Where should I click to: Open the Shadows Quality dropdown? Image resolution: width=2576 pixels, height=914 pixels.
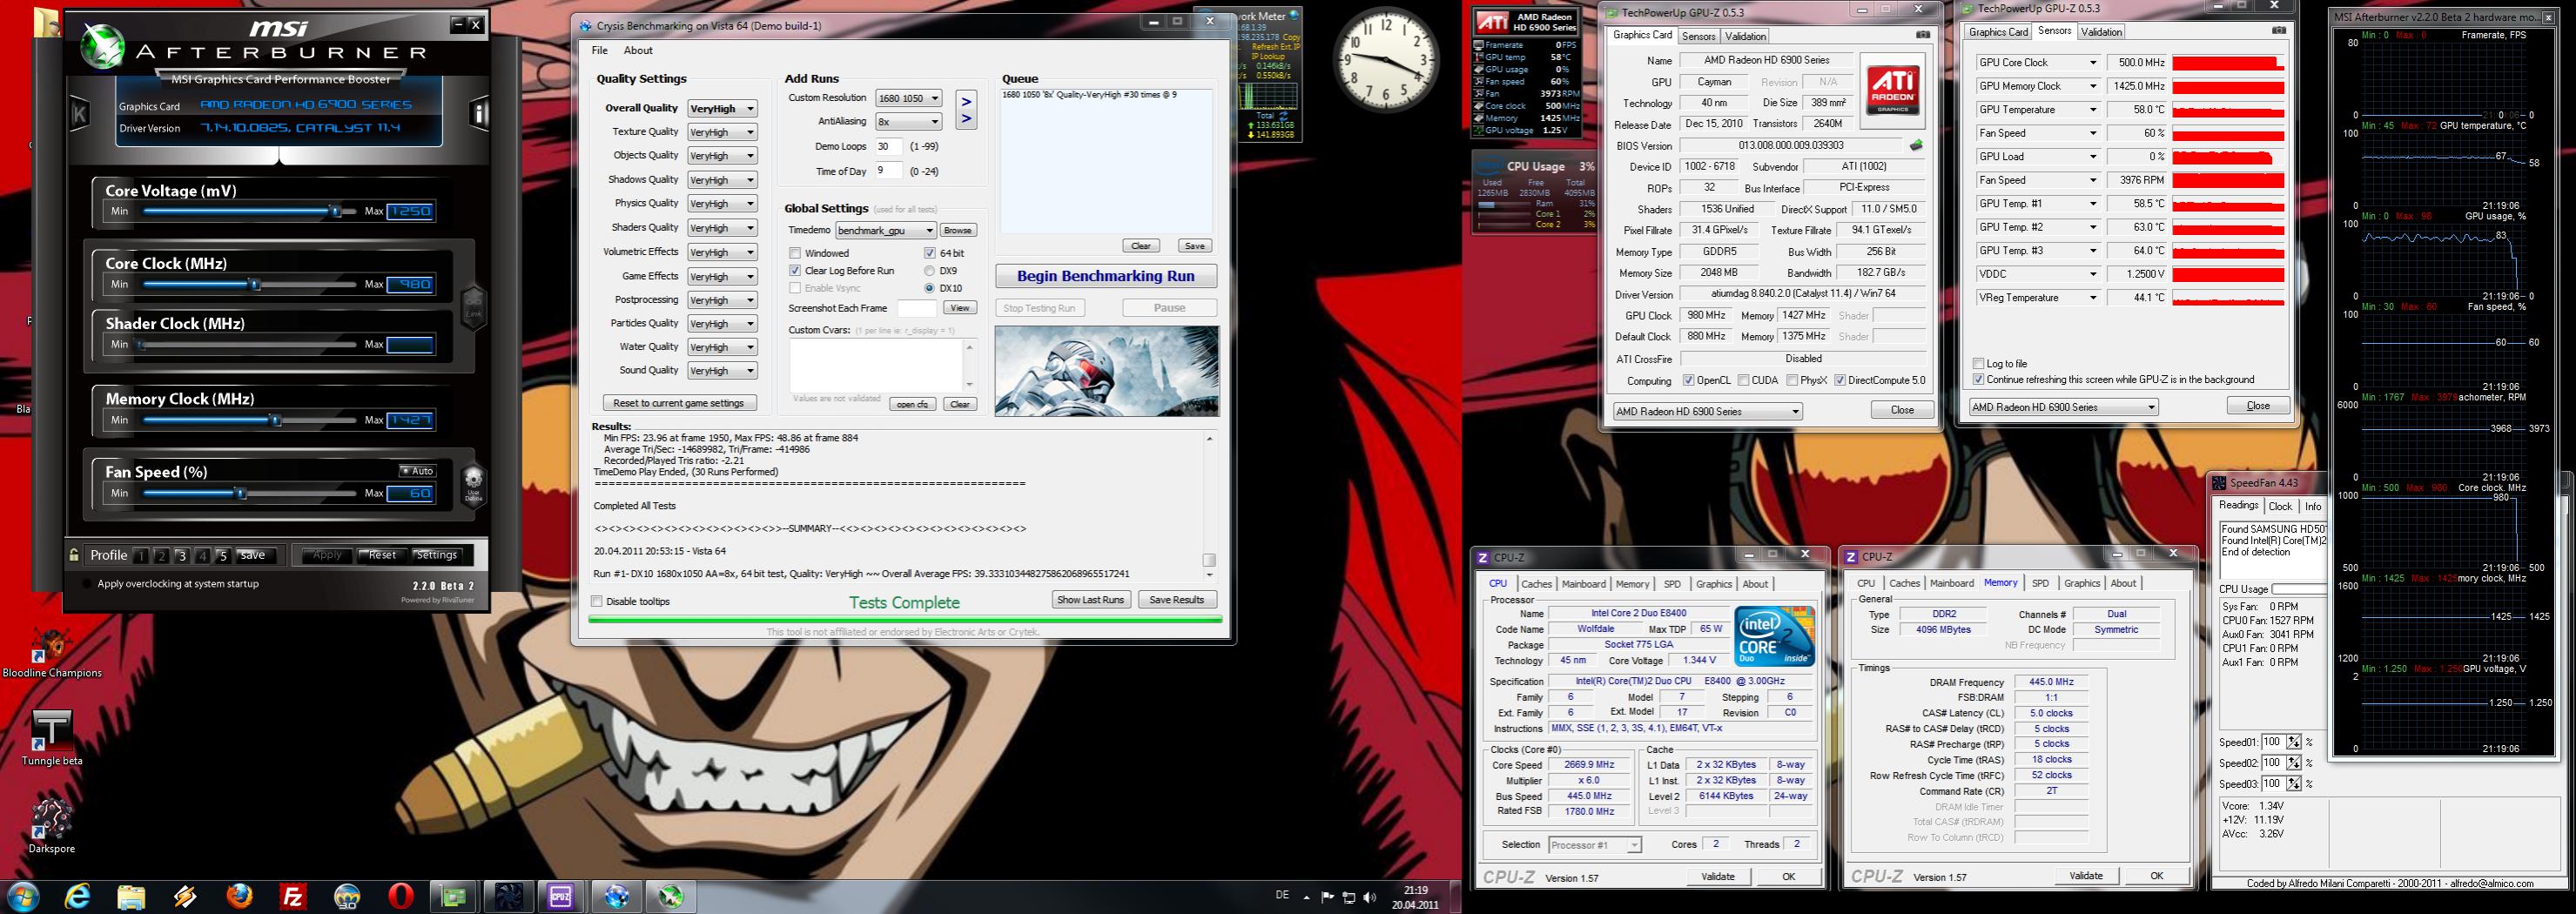pos(722,180)
